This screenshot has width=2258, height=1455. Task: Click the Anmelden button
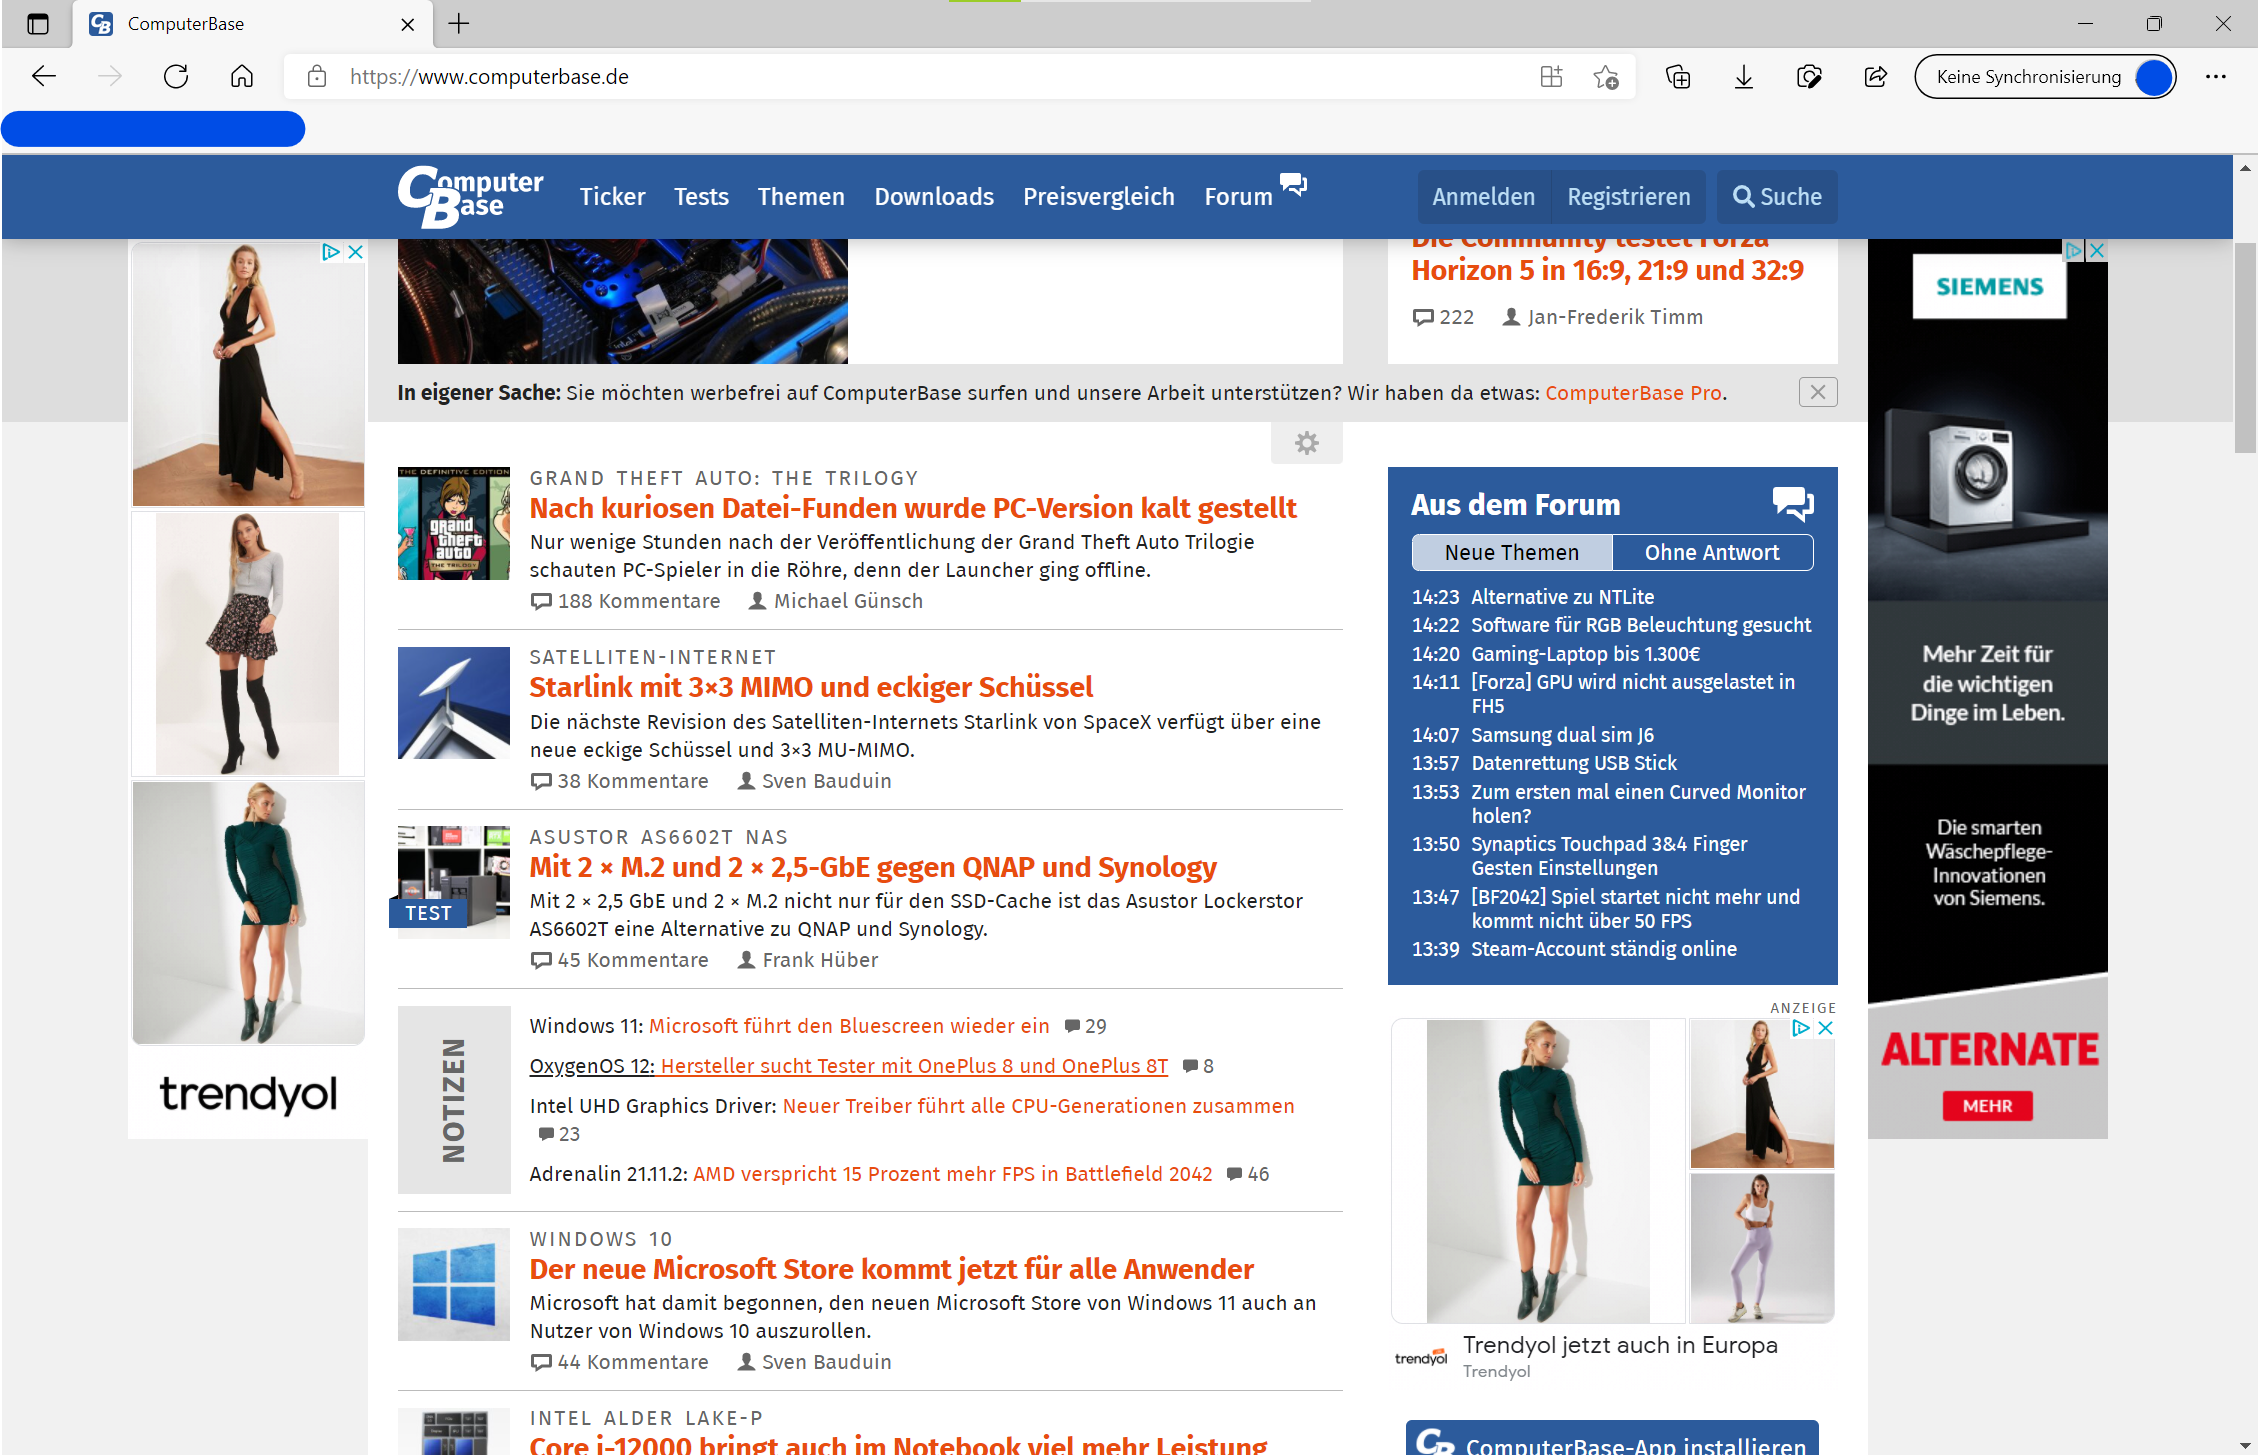point(1483,197)
